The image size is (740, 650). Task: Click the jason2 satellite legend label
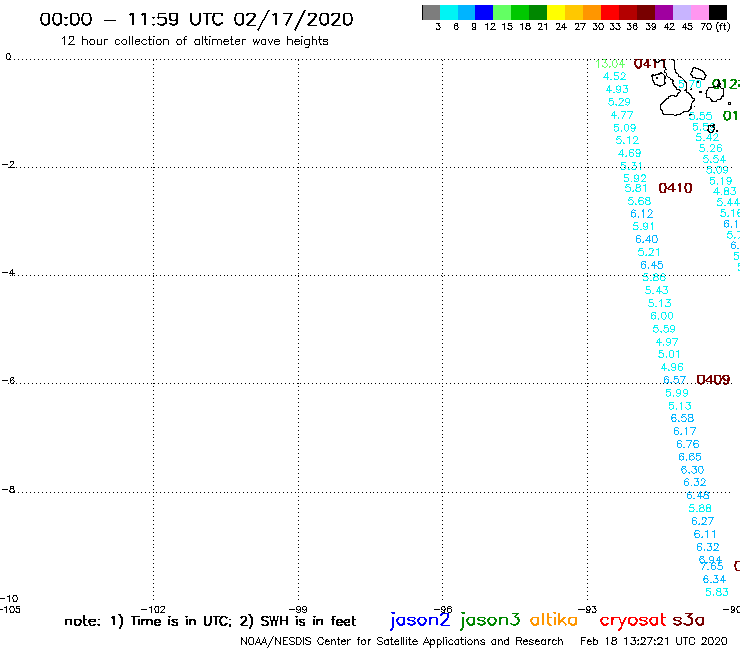point(420,620)
